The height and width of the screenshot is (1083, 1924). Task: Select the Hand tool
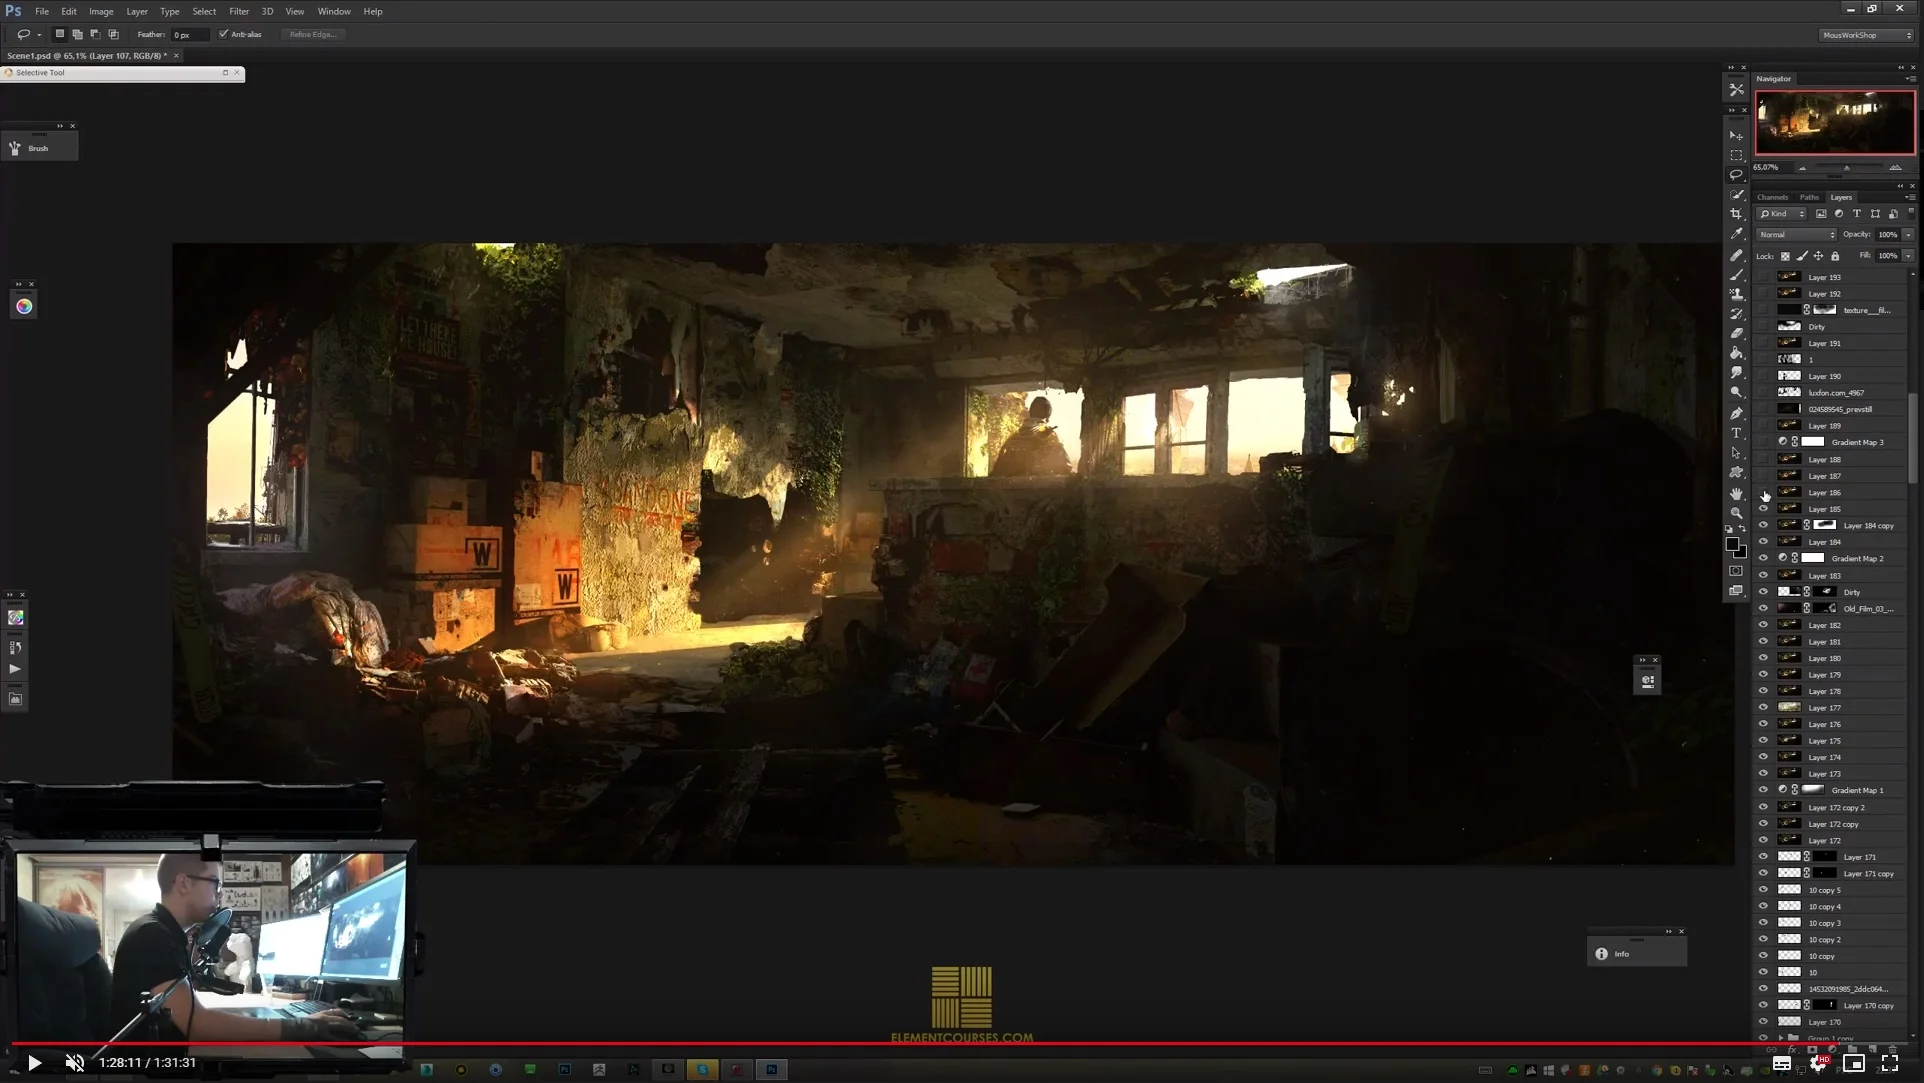tap(1736, 494)
